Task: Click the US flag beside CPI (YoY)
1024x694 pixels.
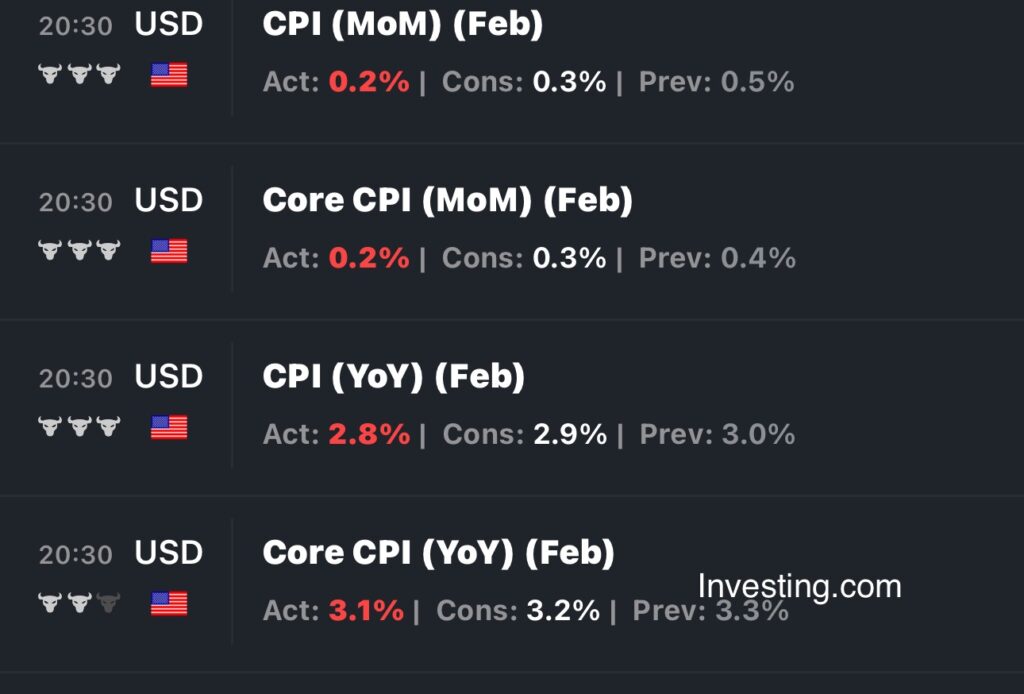Action: click(169, 427)
